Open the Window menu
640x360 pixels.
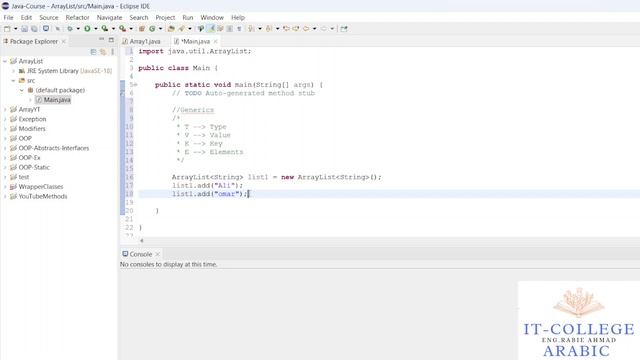pos(212,18)
